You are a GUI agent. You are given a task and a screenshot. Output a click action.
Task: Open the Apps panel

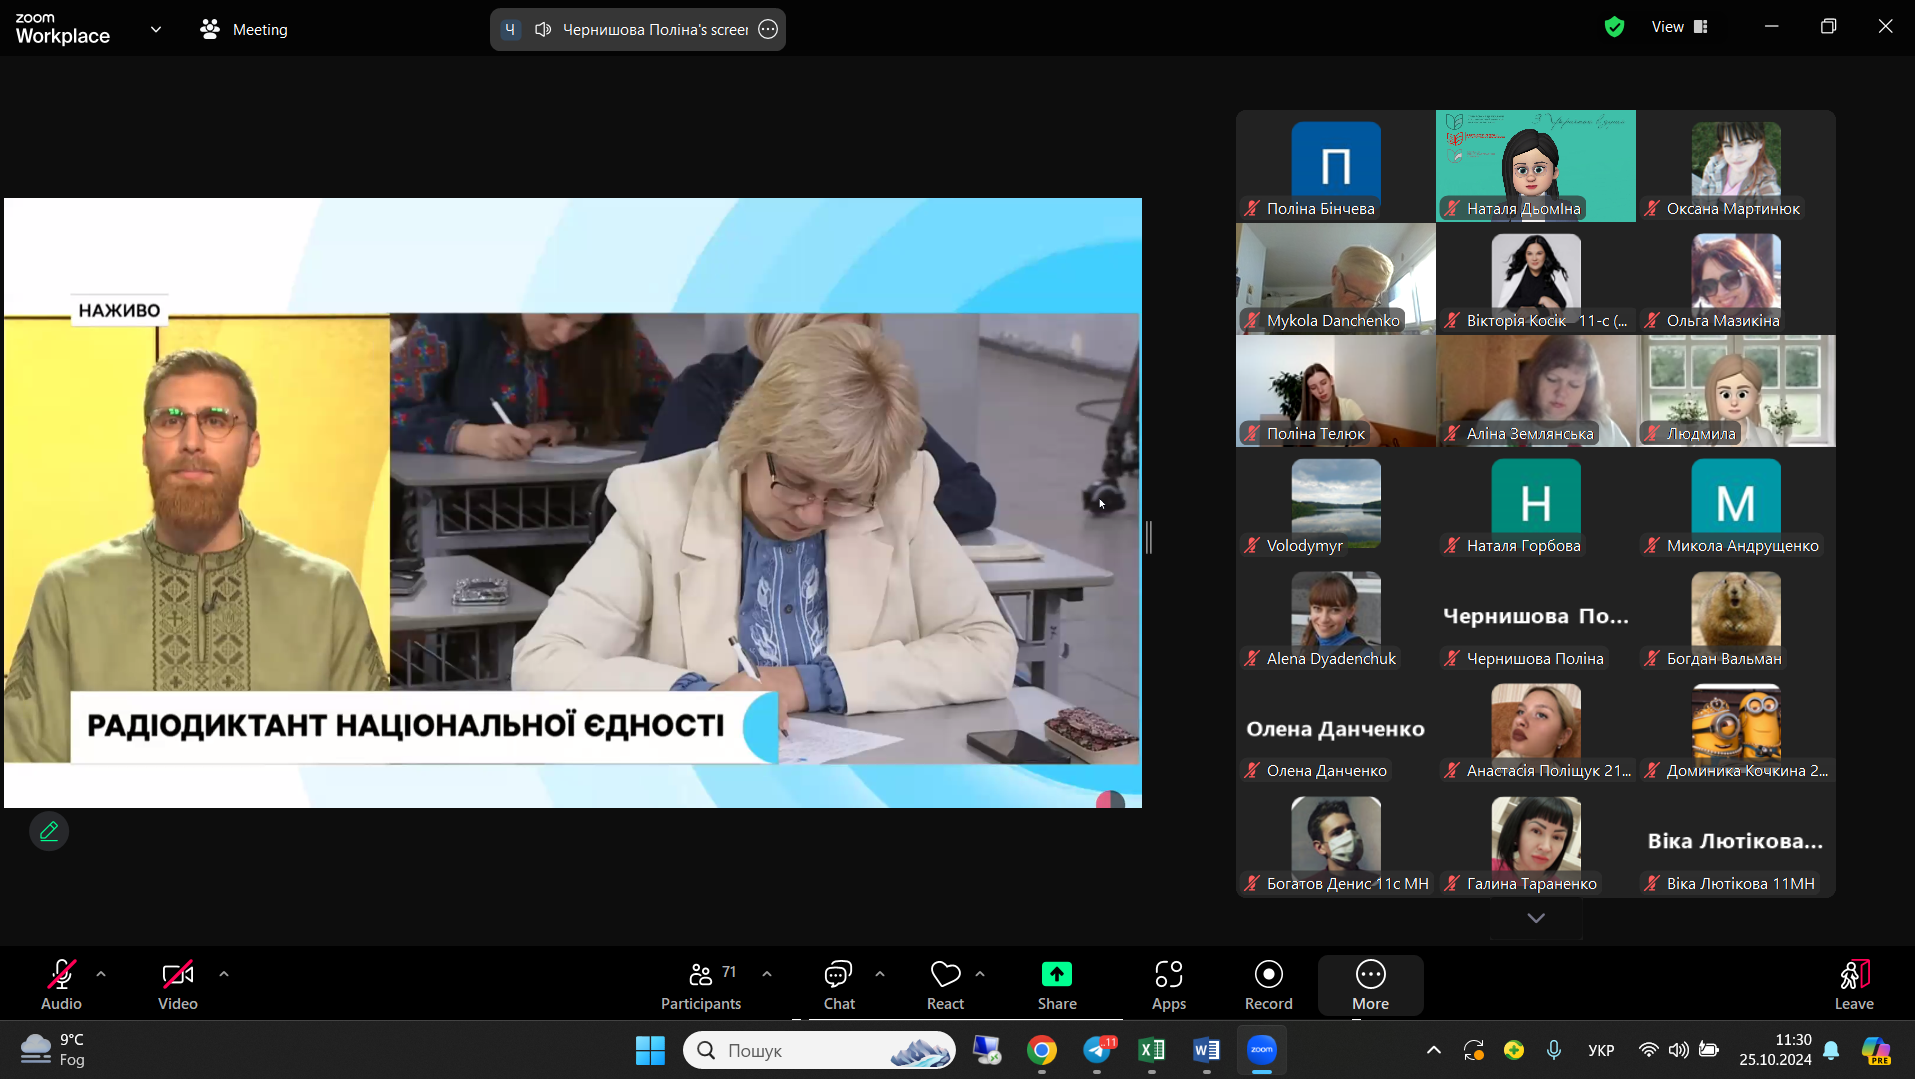coord(1168,985)
